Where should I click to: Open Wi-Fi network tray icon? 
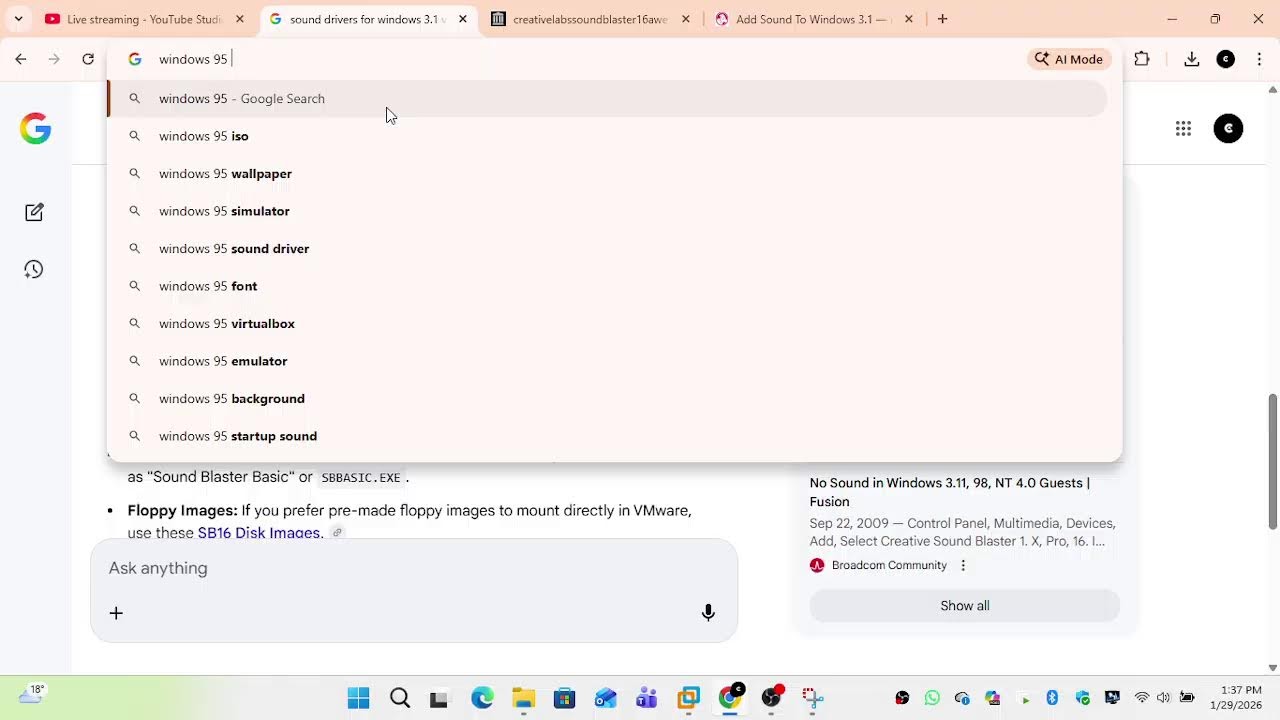pyautogui.click(x=1142, y=698)
